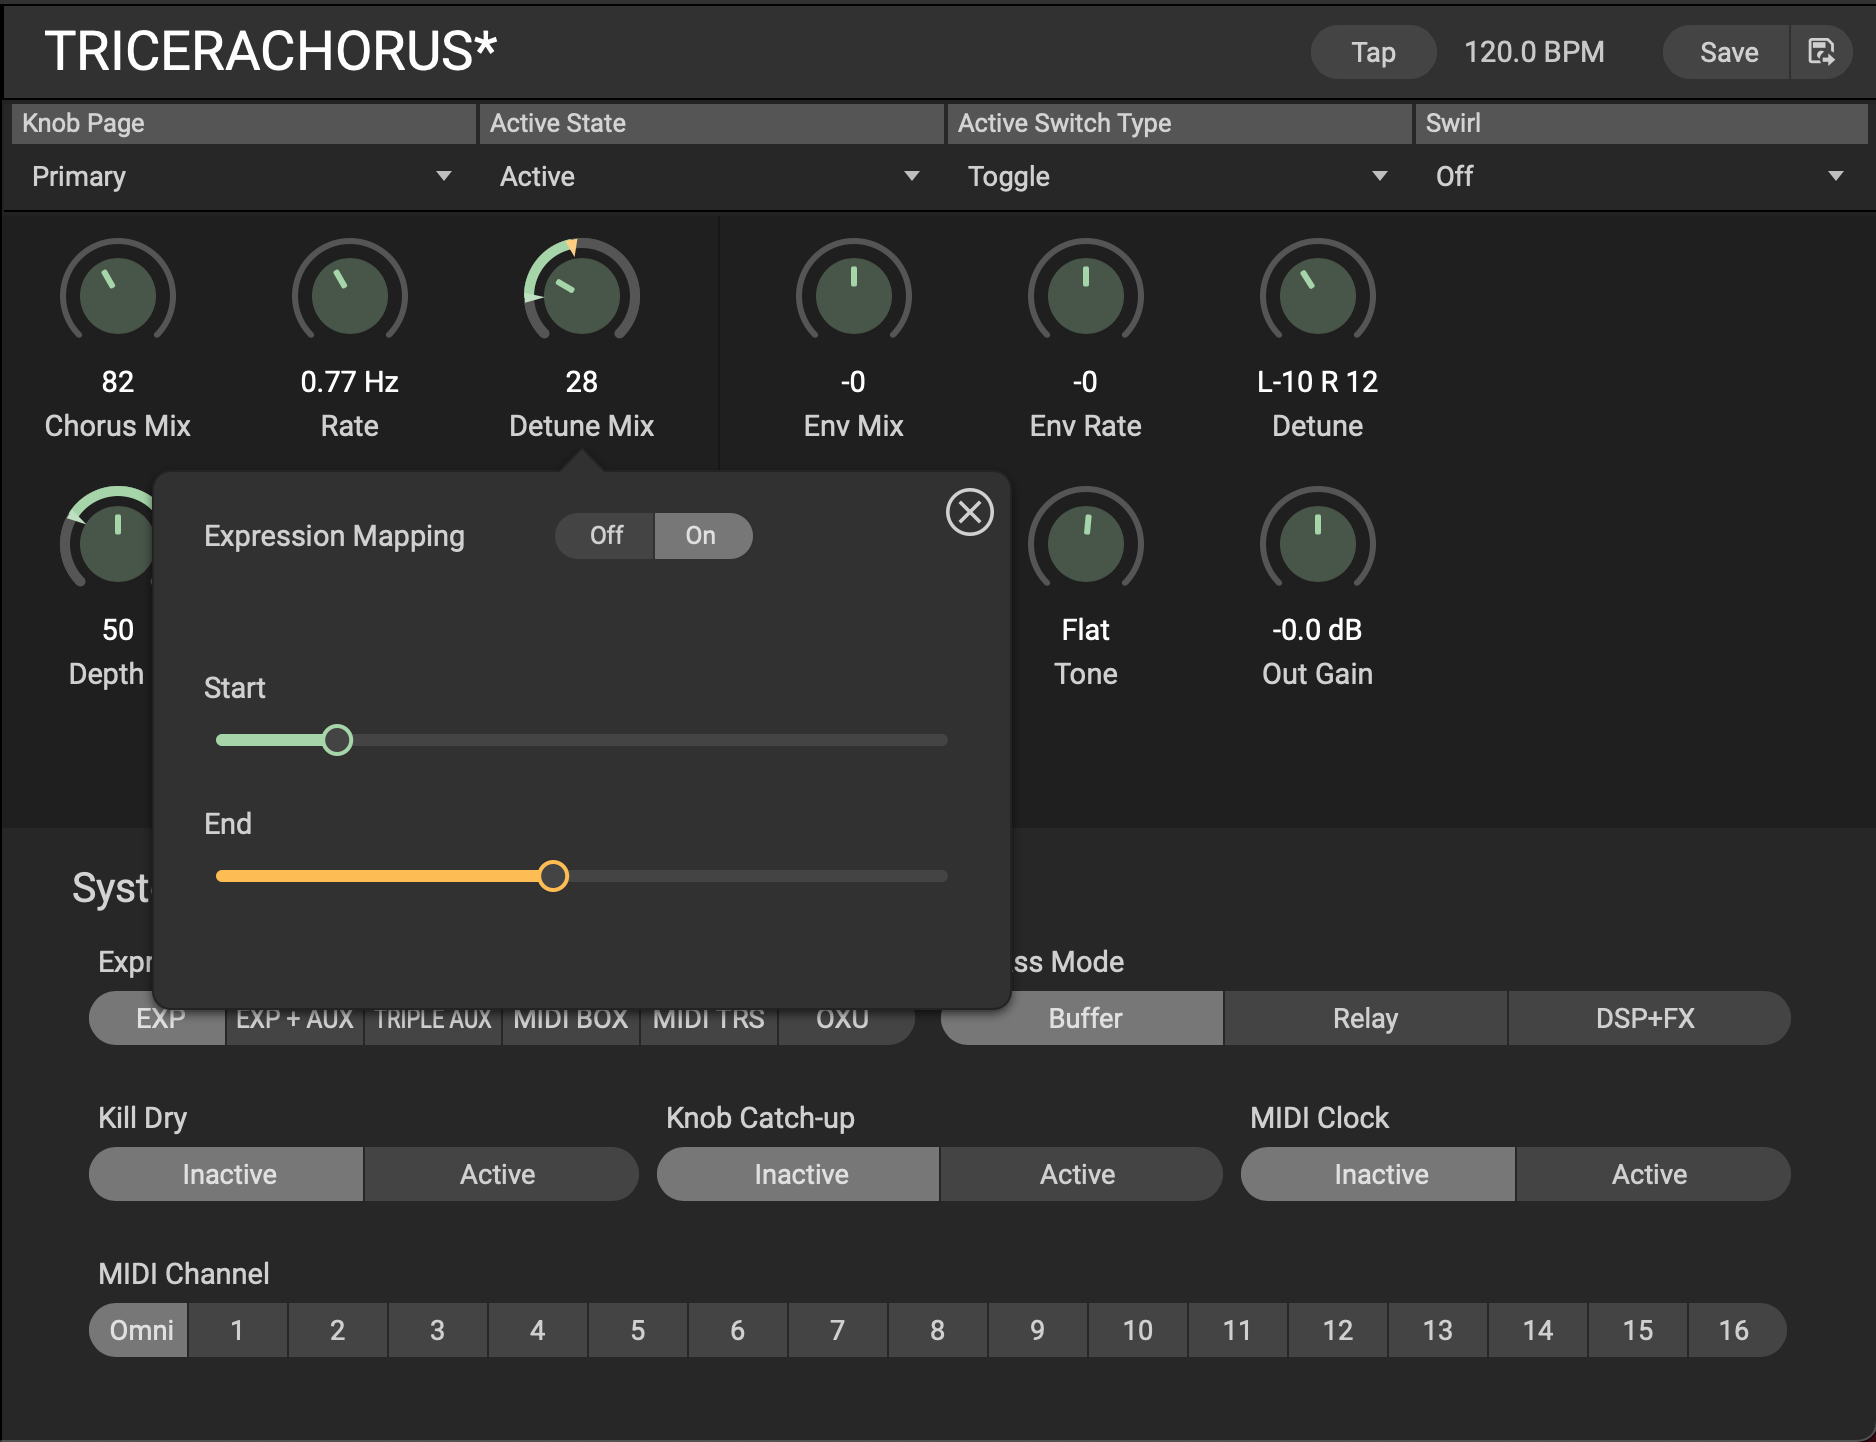Click the Chorus Mix knob
Viewport: 1876px width, 1442px height.
(118, 296)
